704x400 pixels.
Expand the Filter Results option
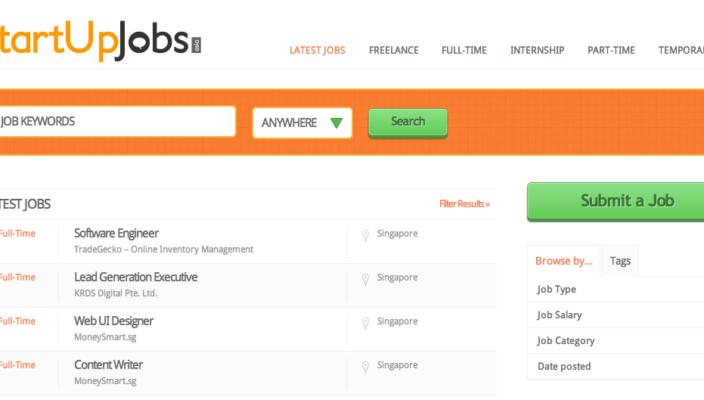click(x=464, y=204)
